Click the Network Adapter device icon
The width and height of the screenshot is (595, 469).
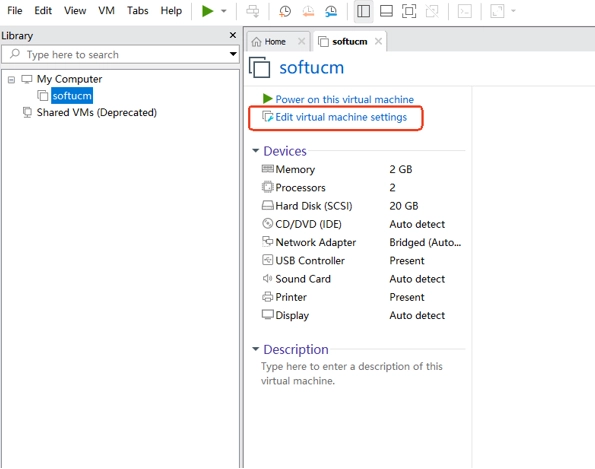tap(268, 241)
